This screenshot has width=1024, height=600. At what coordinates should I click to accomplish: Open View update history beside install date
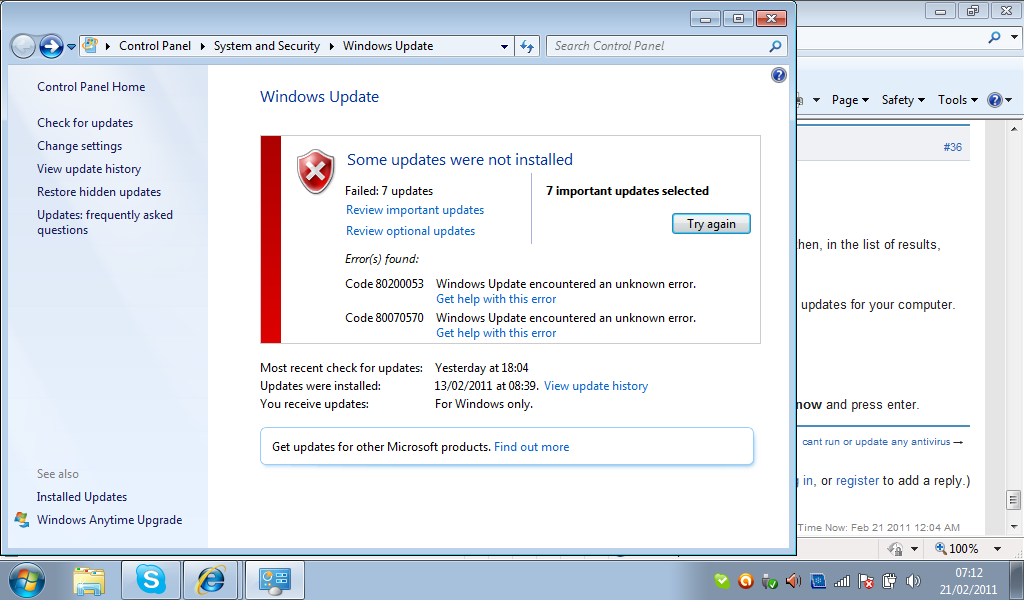tap(596, 386)
